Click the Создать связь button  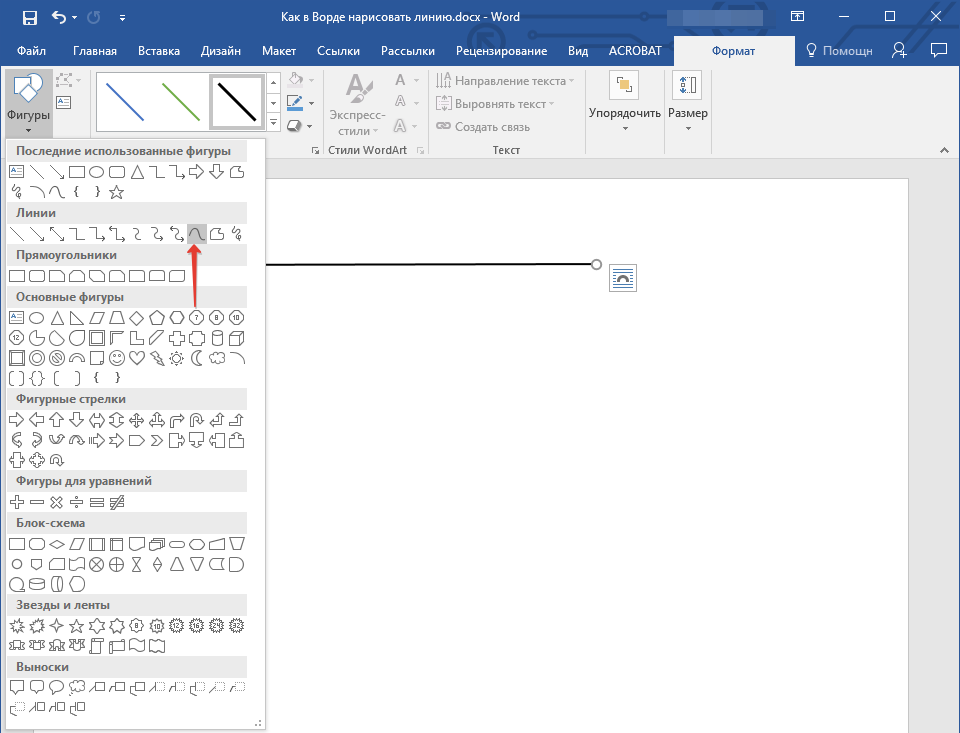483,127
